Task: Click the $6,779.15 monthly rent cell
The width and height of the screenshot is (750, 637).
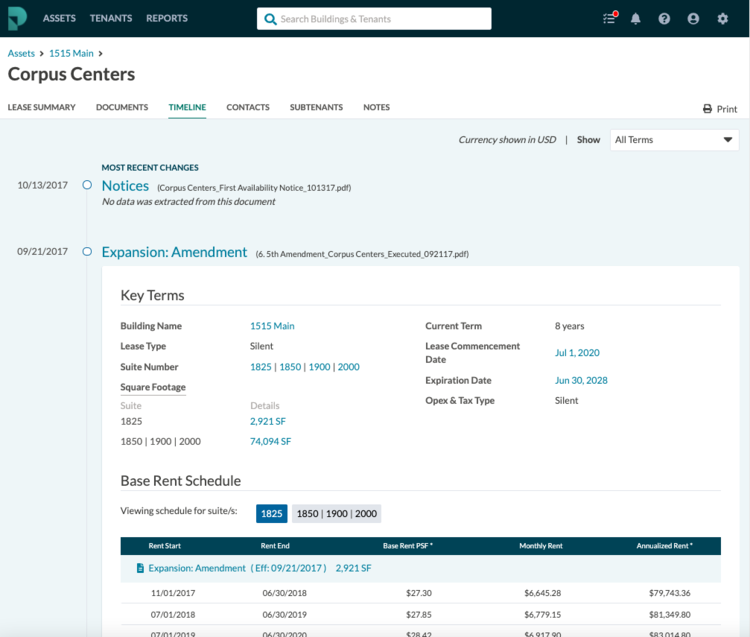Action: tap(543, 615)
